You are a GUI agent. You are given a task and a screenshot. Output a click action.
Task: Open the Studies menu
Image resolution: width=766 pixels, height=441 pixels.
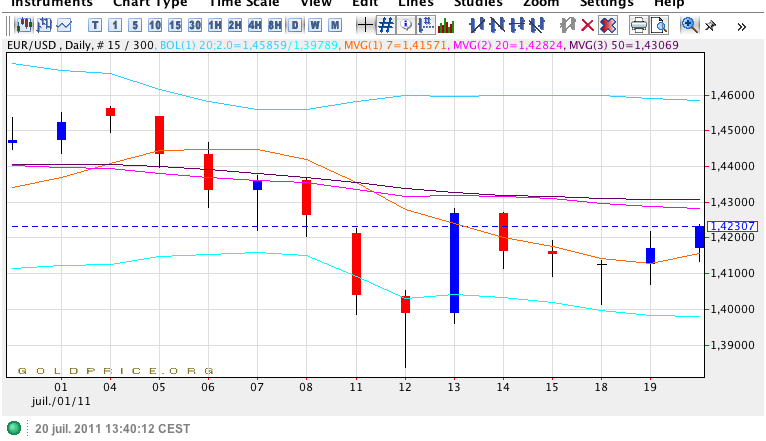tap(477, 4)
